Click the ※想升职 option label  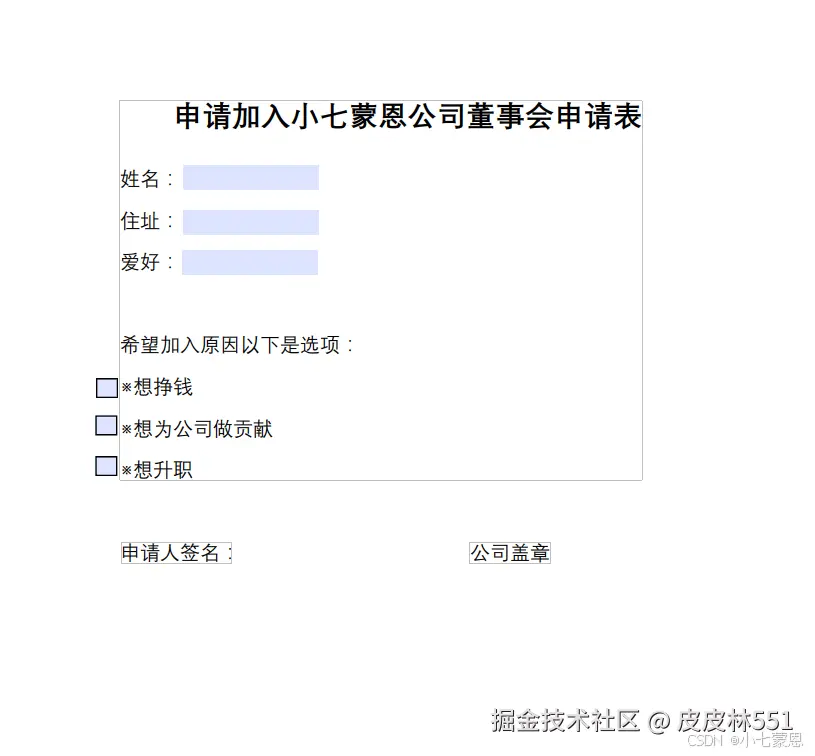[158, 468]
